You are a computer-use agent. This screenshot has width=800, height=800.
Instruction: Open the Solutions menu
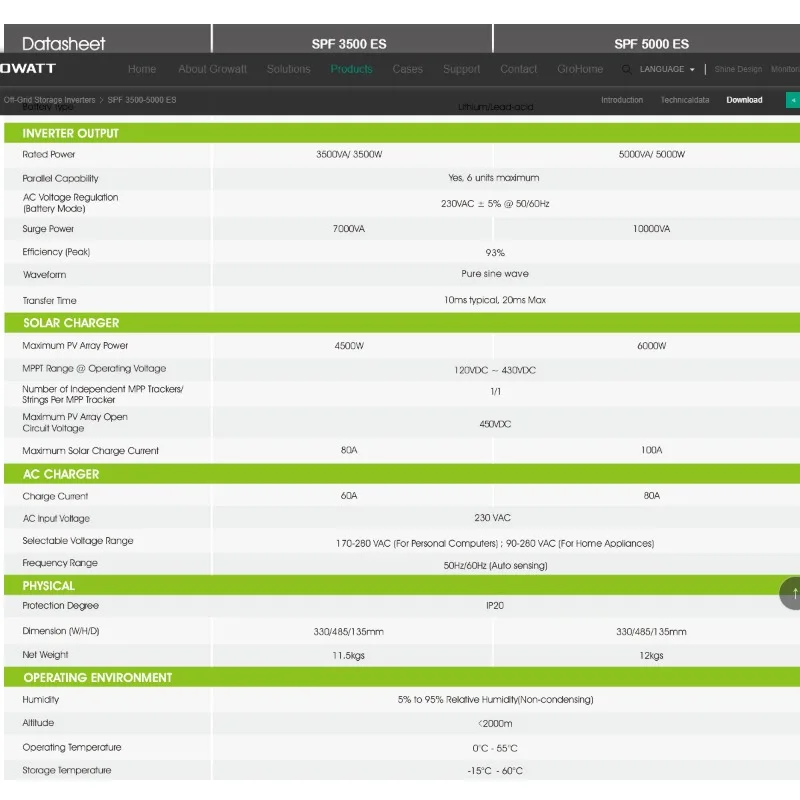(288, 69)
